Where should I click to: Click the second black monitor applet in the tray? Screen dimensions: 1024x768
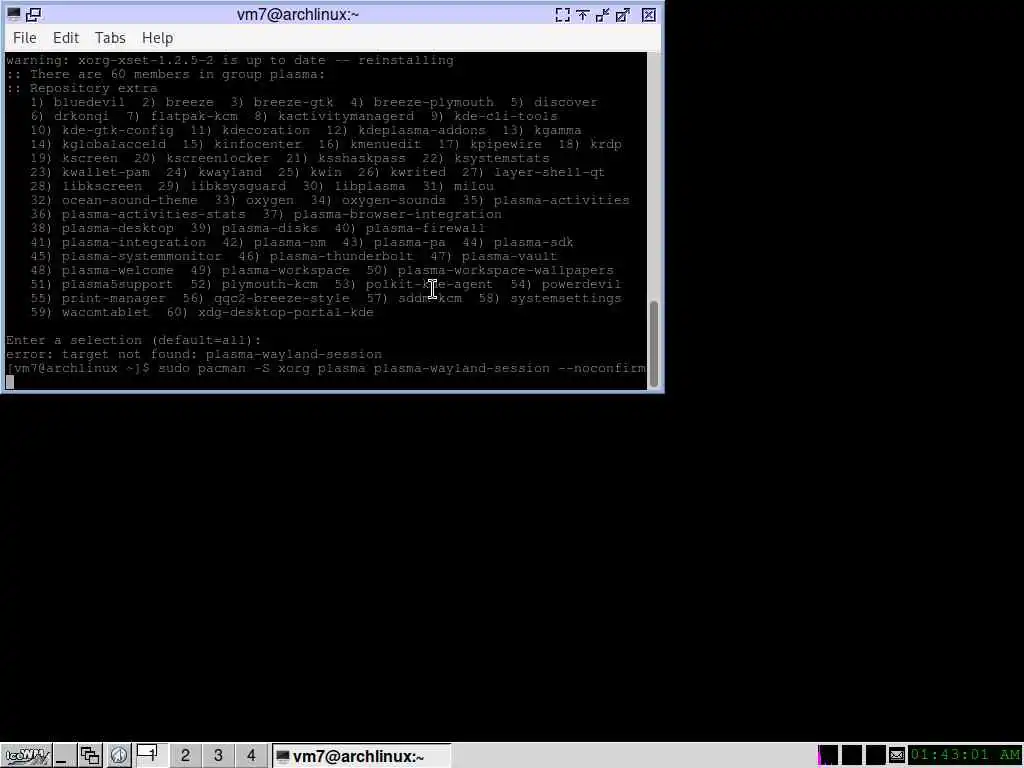852,755
